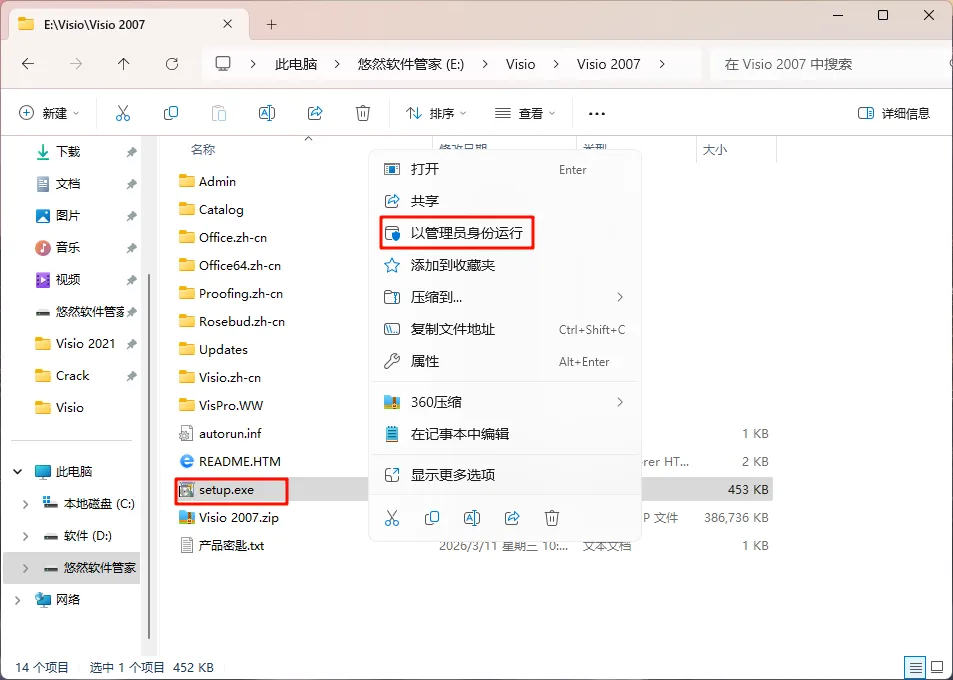Image resolution: width=953 pixels, height=680 pixels.
Task: Click the copy icon in context menu
Action: tap(432, 518)
